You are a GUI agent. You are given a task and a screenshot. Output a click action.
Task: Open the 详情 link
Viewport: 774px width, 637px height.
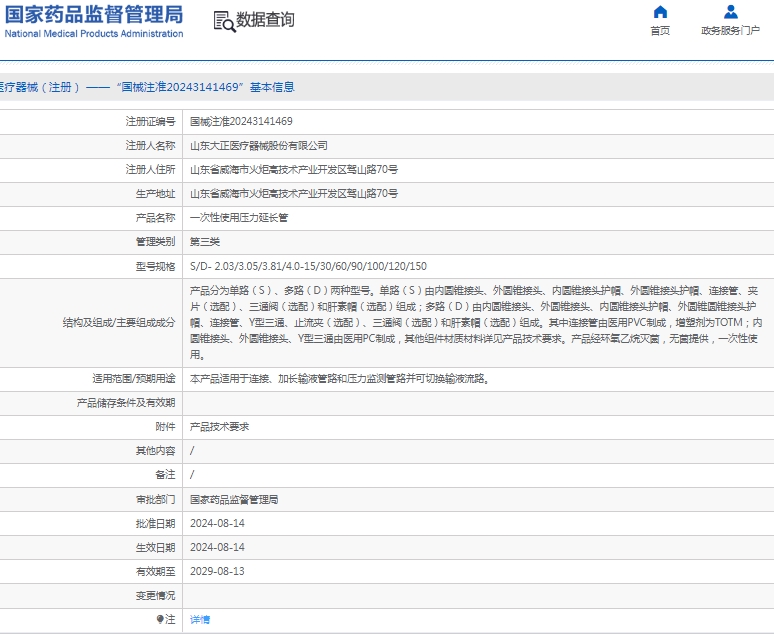click(200, 619)
